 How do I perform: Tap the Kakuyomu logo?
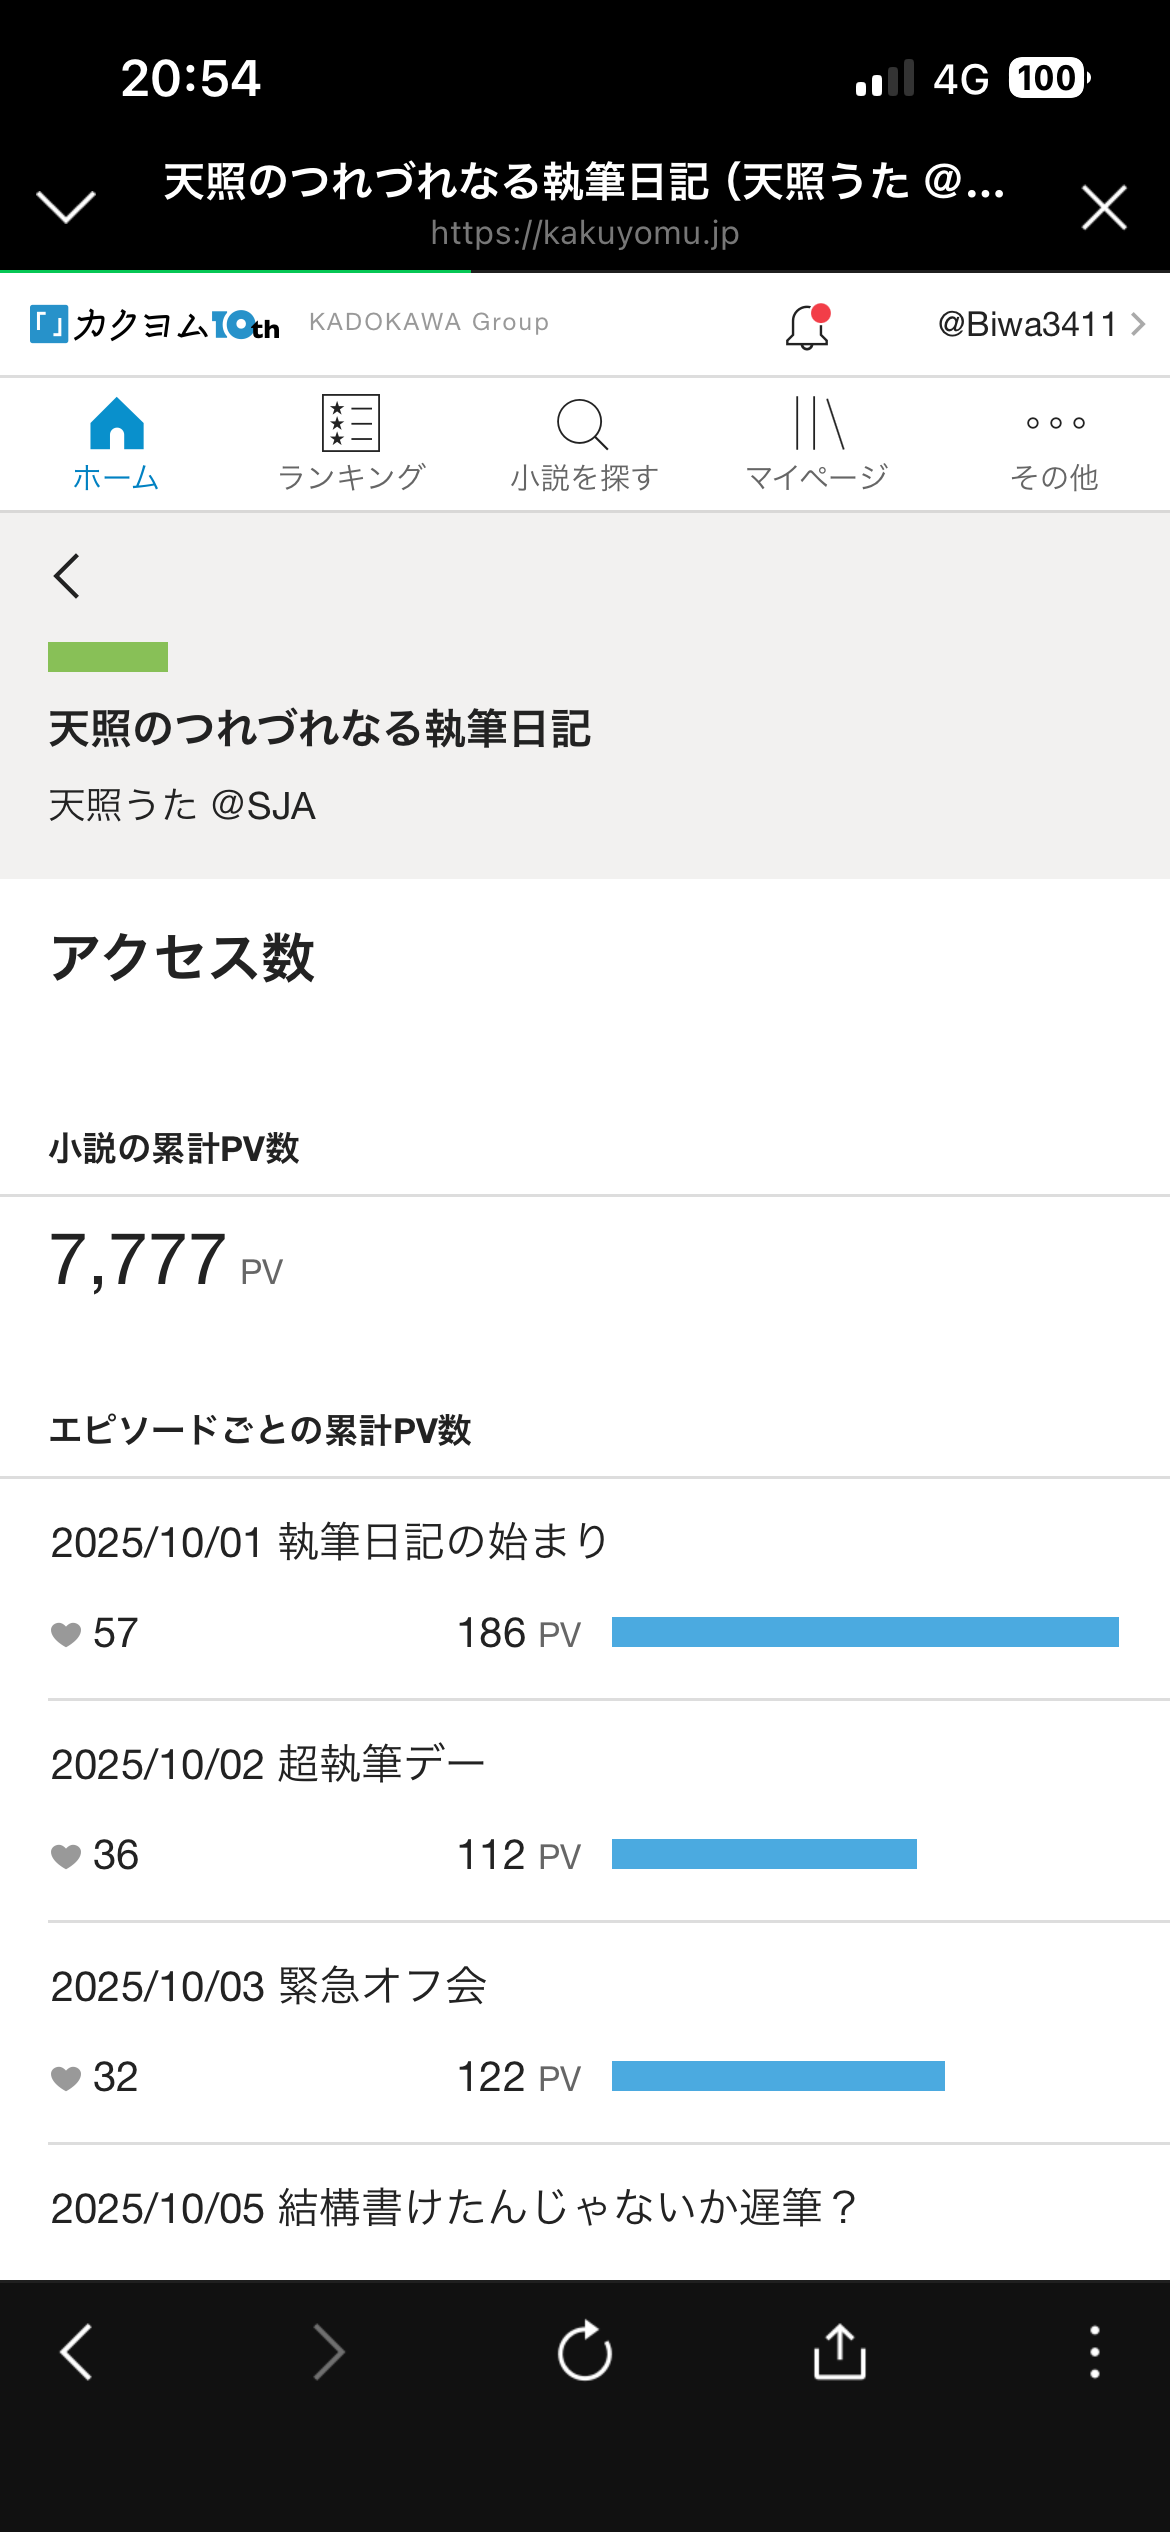click(155, 325)
